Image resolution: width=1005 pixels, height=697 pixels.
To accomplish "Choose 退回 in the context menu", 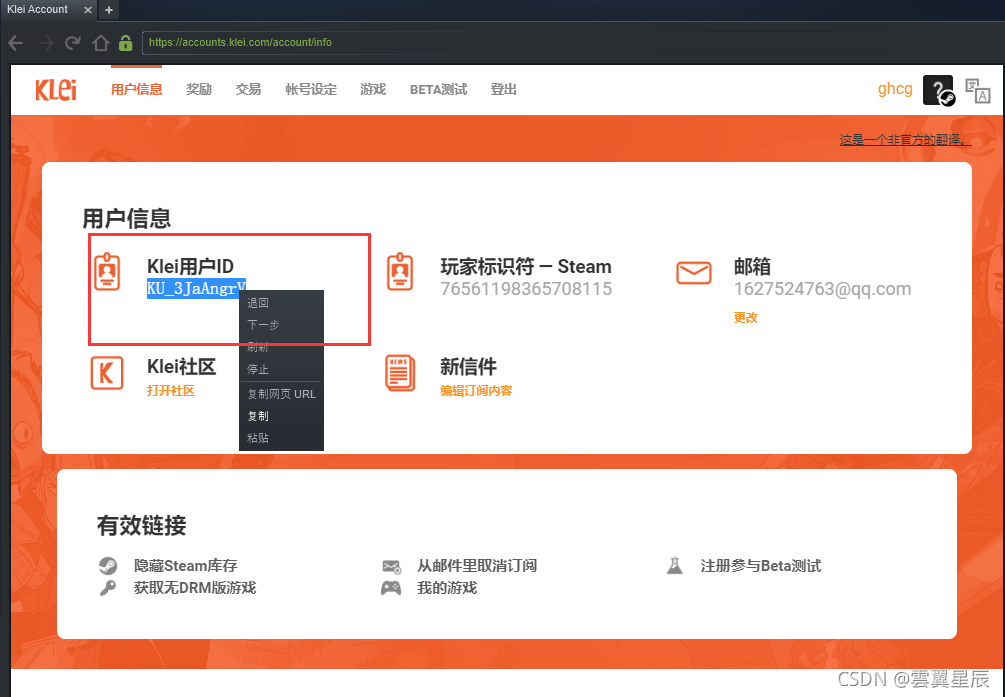I will pyautogui.click(x=281, y=303).
